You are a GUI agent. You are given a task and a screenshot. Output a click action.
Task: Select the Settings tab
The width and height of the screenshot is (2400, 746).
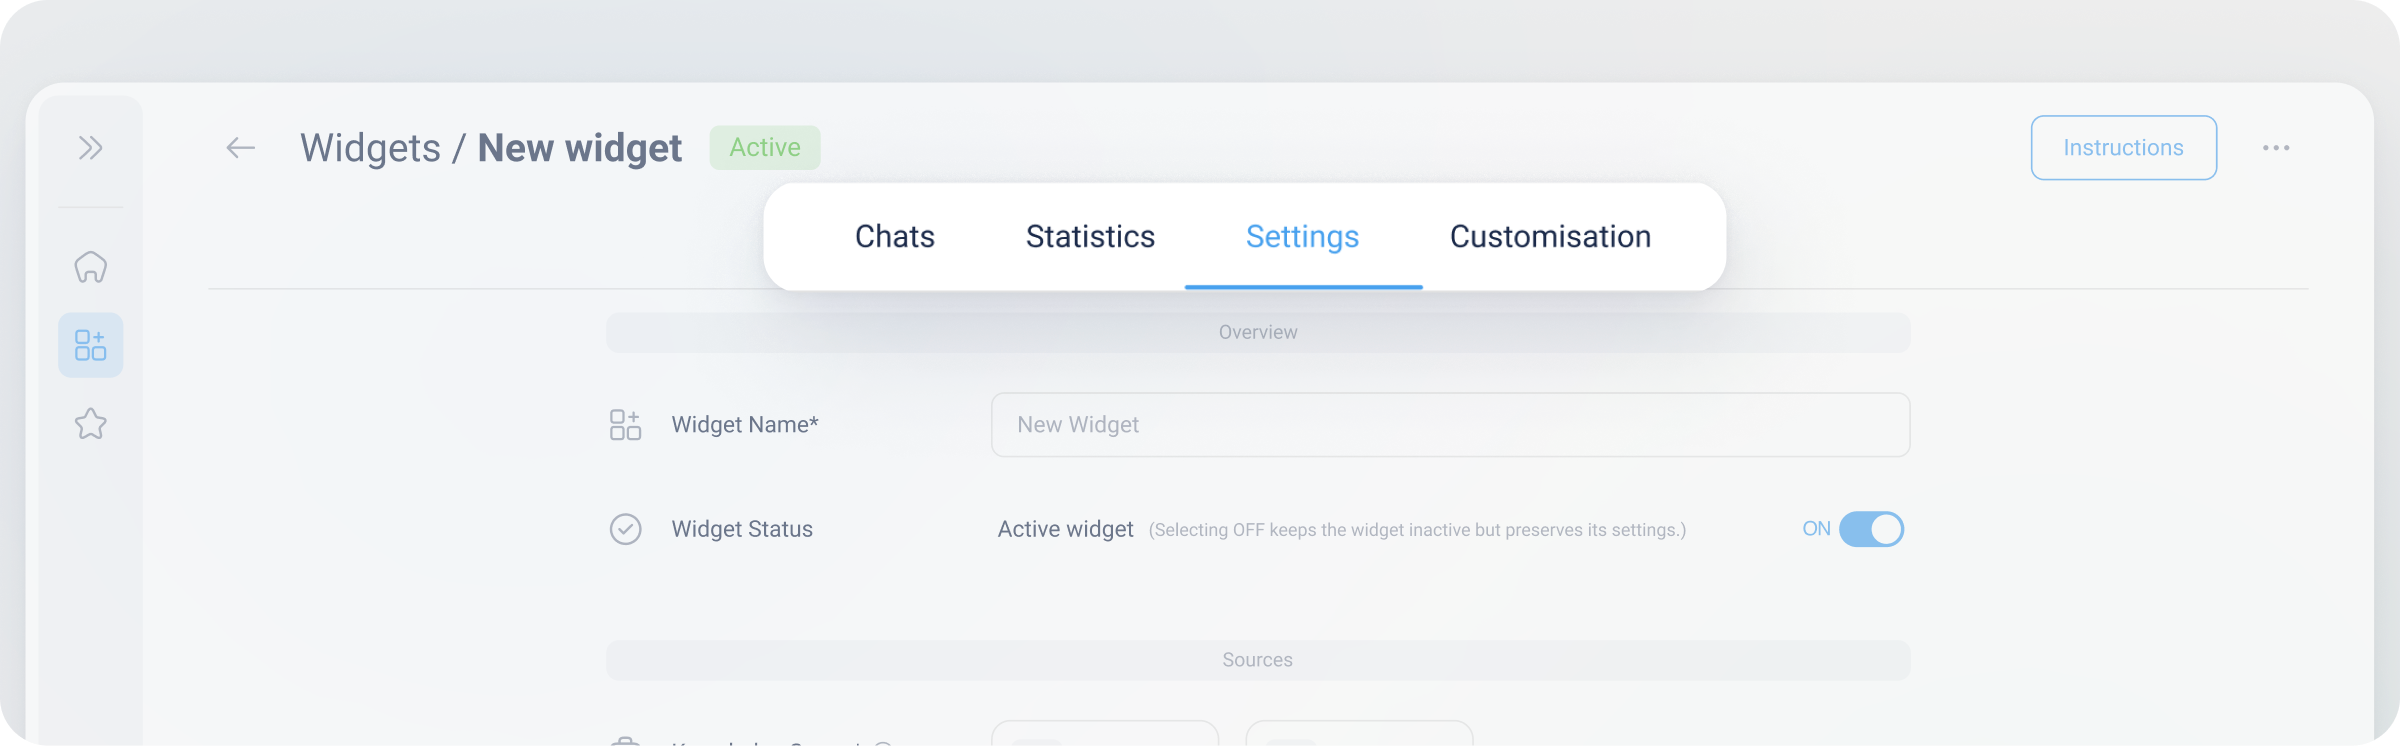point(1302,237)
